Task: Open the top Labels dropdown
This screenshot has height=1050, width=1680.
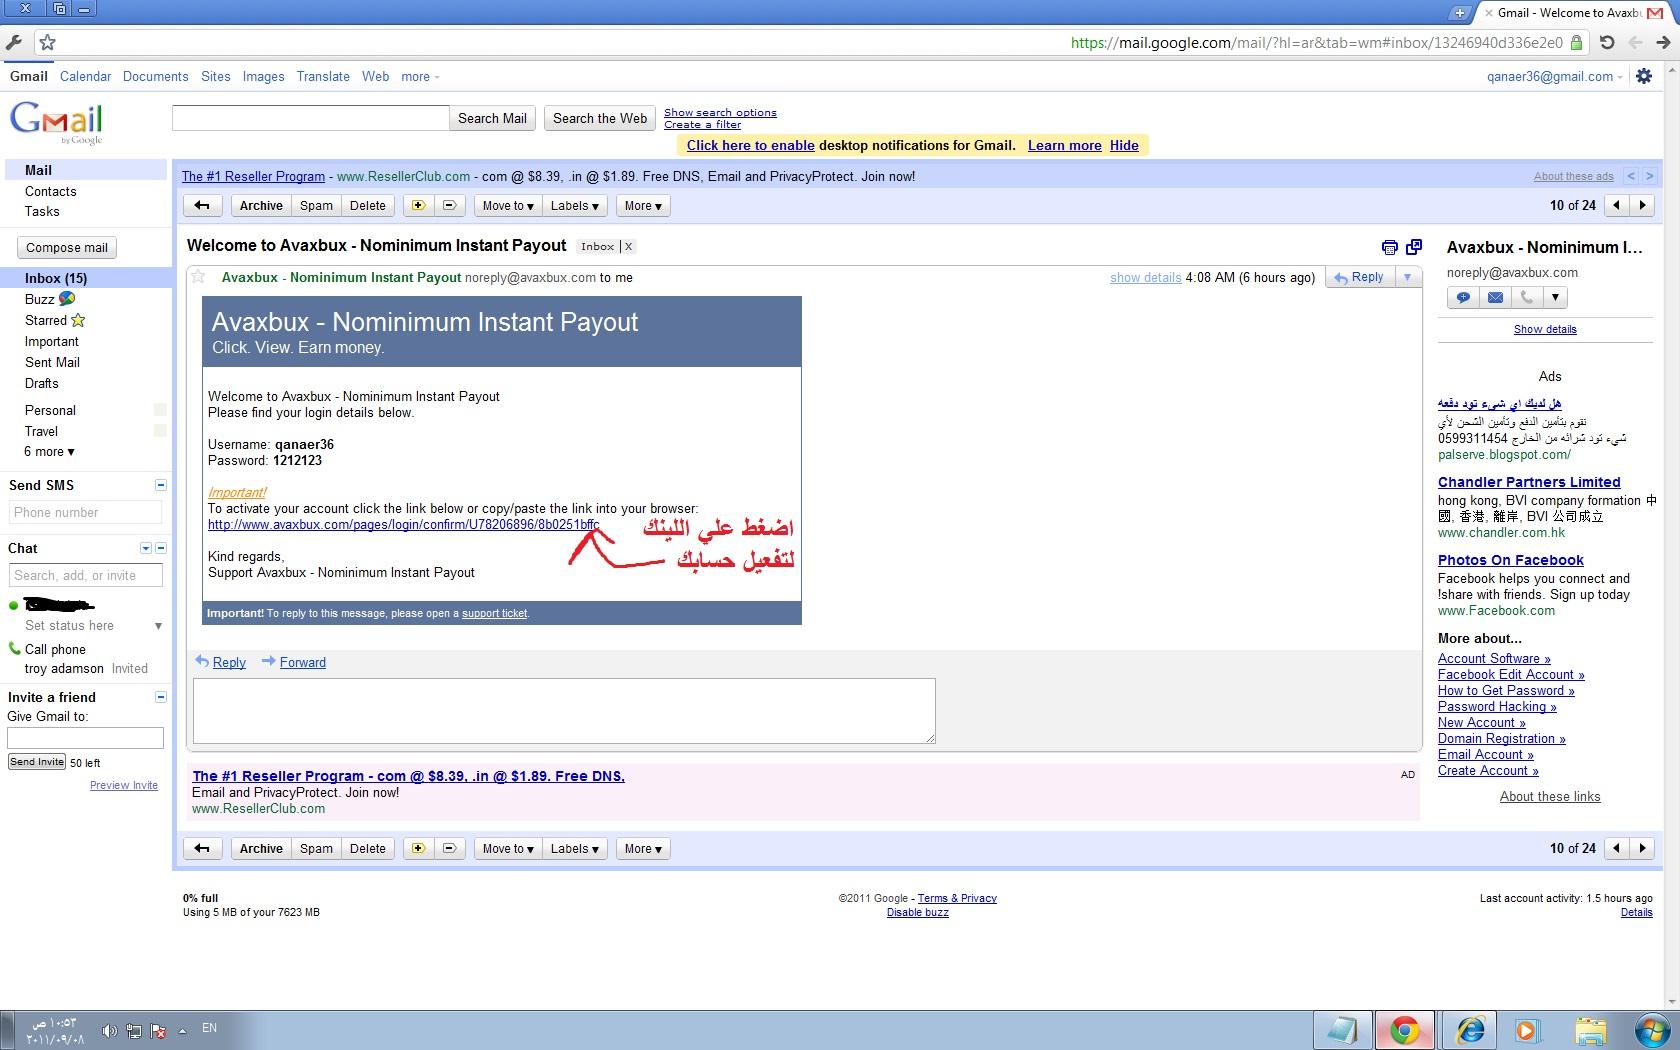Action: 575,205
